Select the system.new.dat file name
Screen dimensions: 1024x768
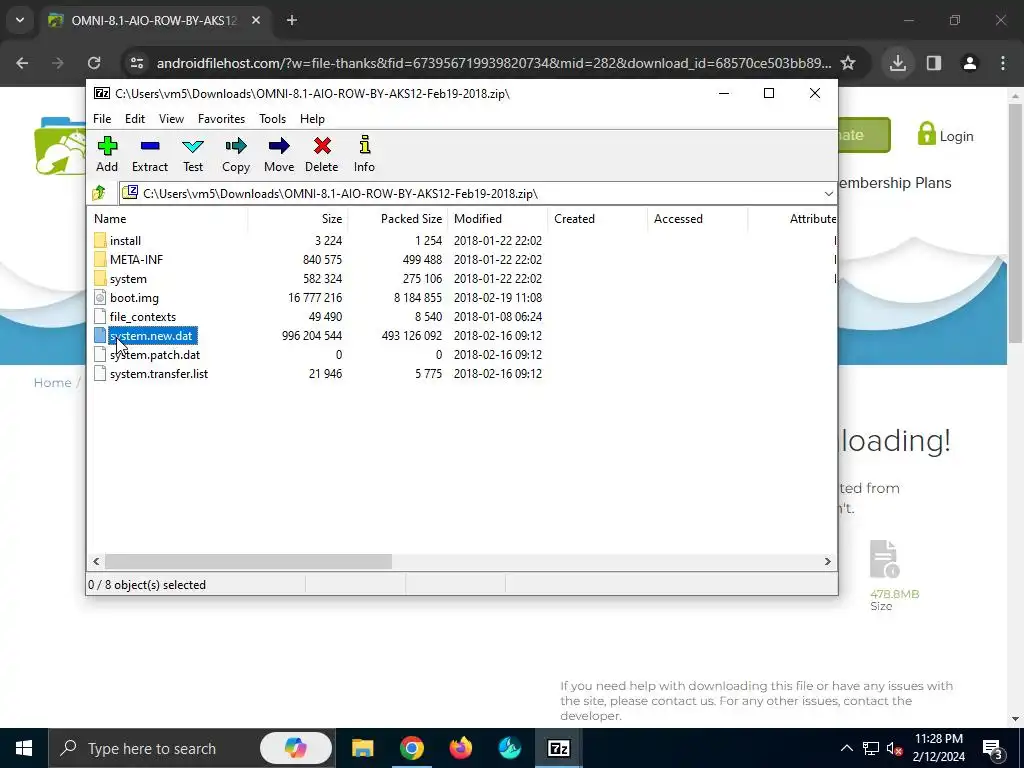(151, 336)
